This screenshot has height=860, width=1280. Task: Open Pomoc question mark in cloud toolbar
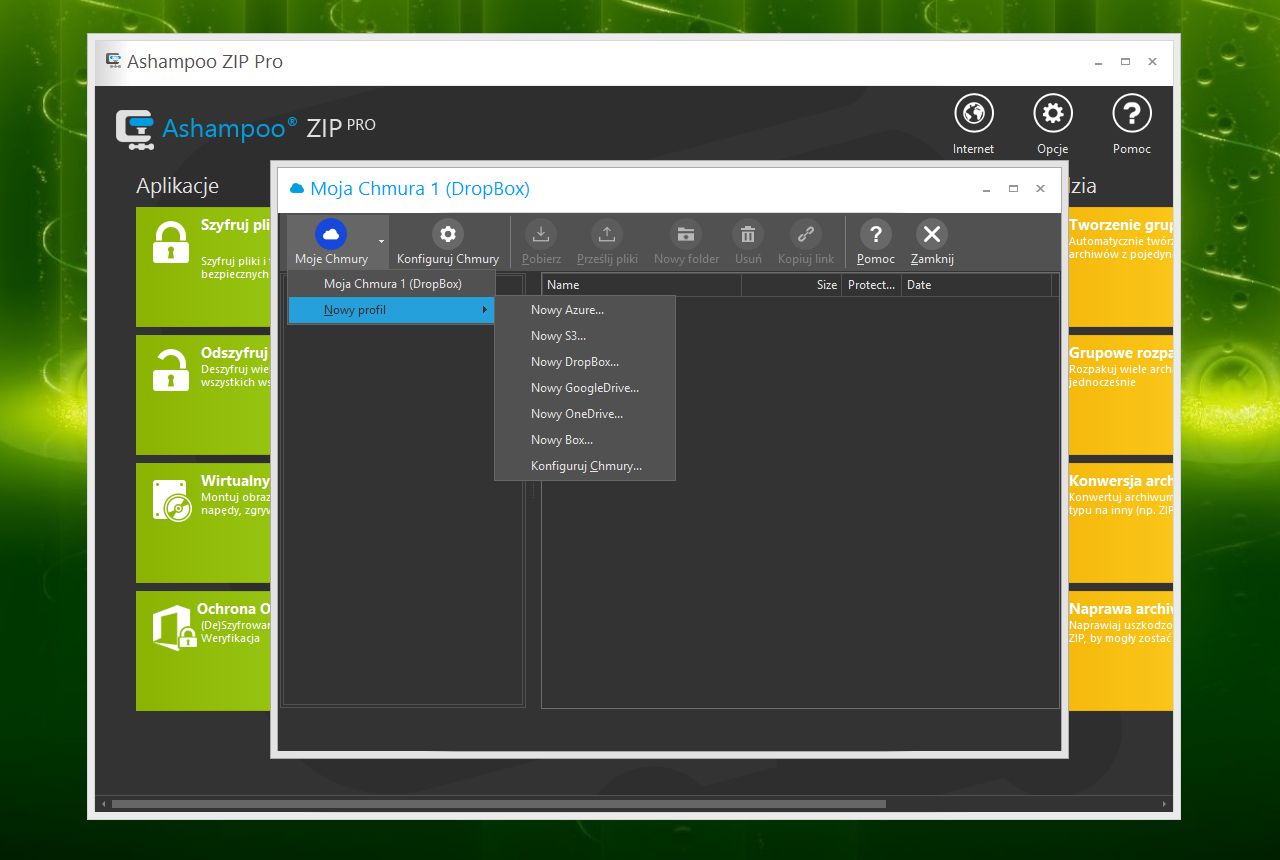point(876,234)
